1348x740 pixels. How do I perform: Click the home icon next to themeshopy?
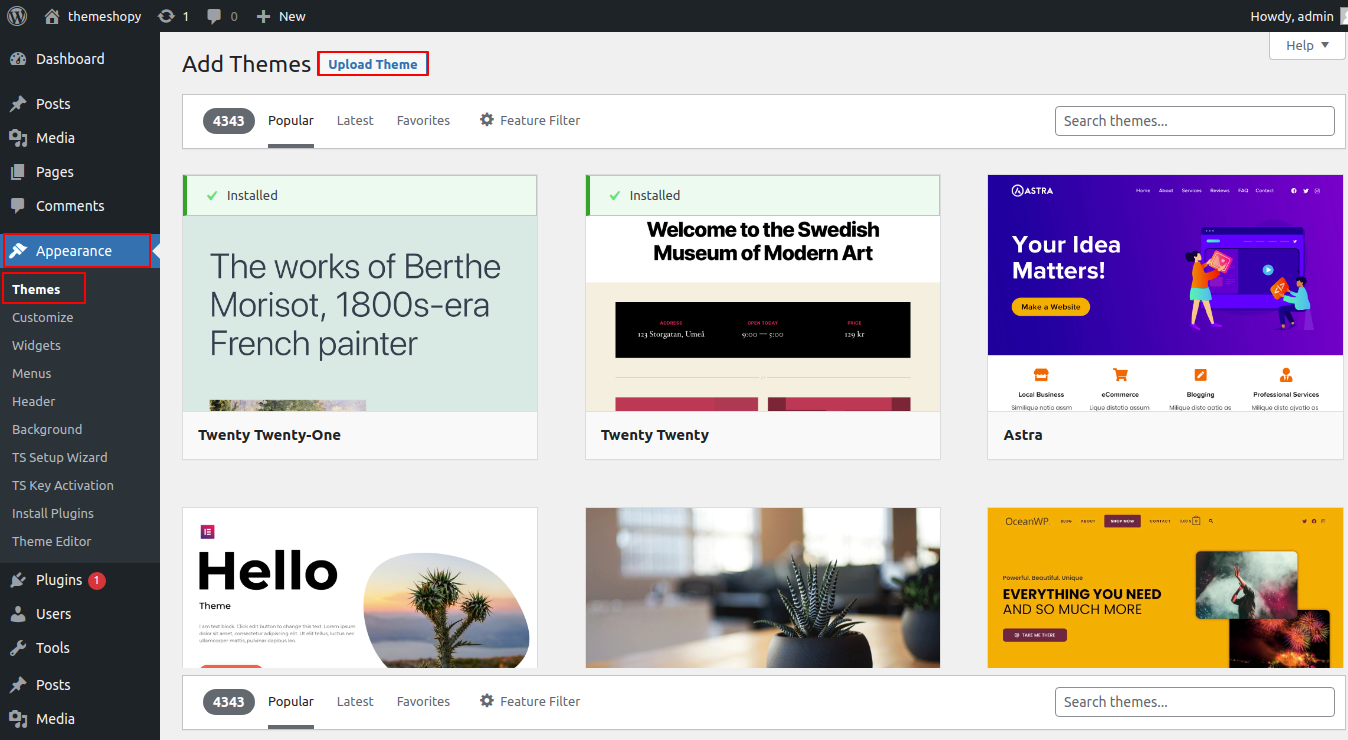coord(52,16)
